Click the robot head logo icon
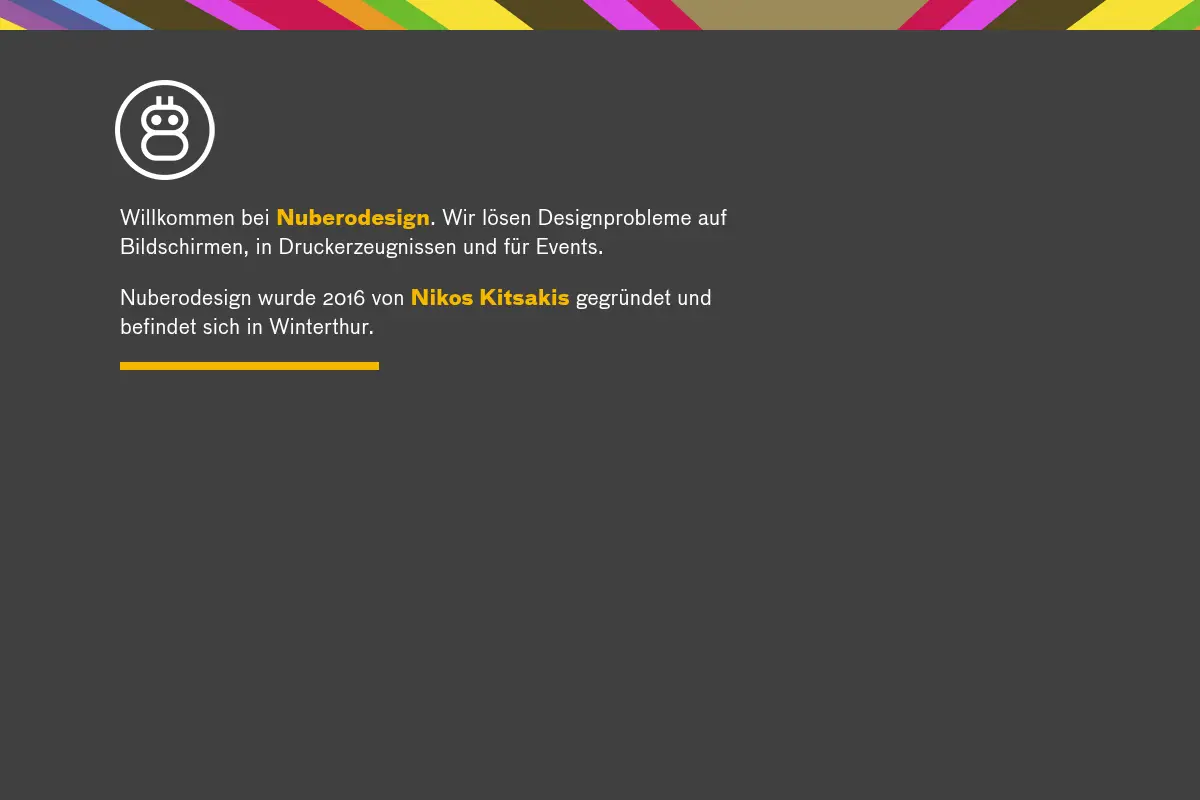 tap(165, 130)
